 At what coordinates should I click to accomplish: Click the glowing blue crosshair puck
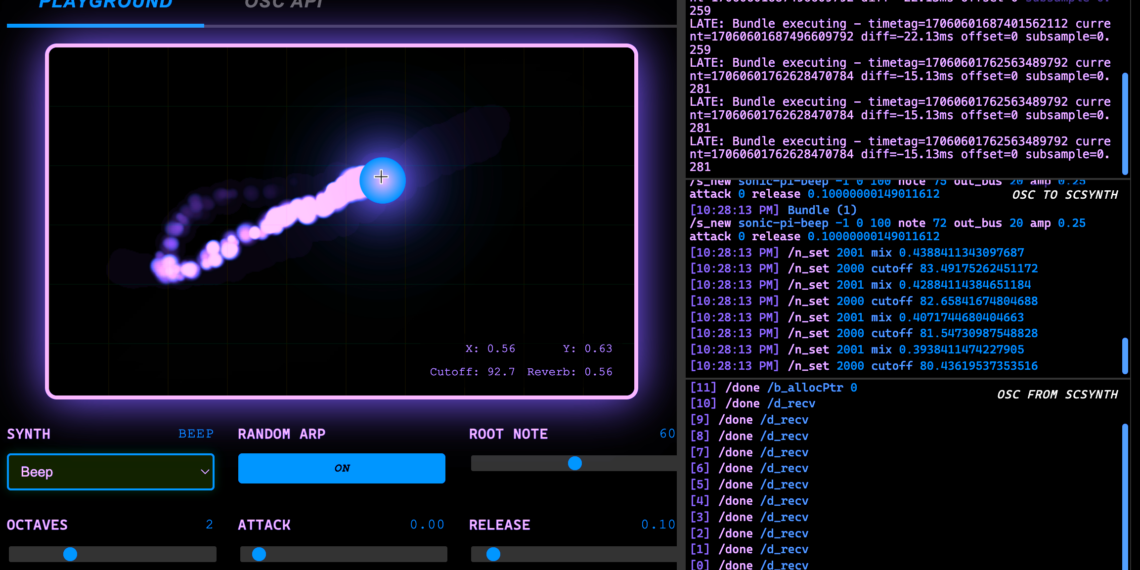[381, 179]
